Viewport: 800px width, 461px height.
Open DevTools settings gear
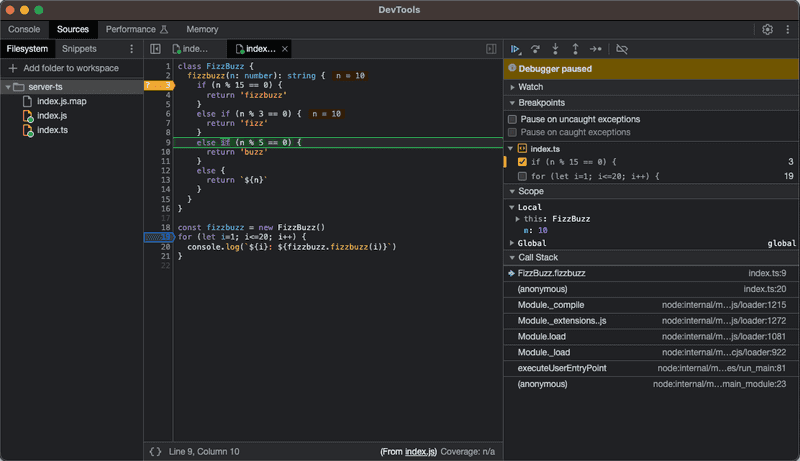[x=767, y=30]
